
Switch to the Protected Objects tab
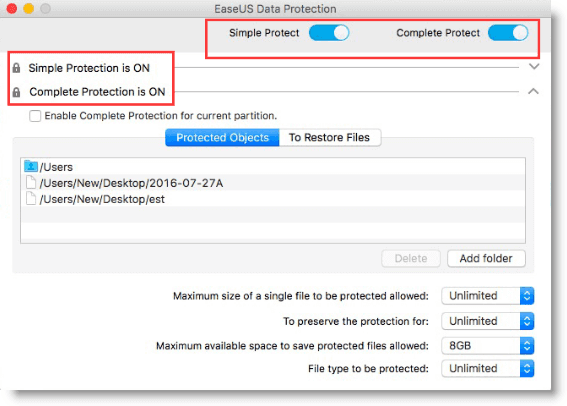tap(222, 138)
